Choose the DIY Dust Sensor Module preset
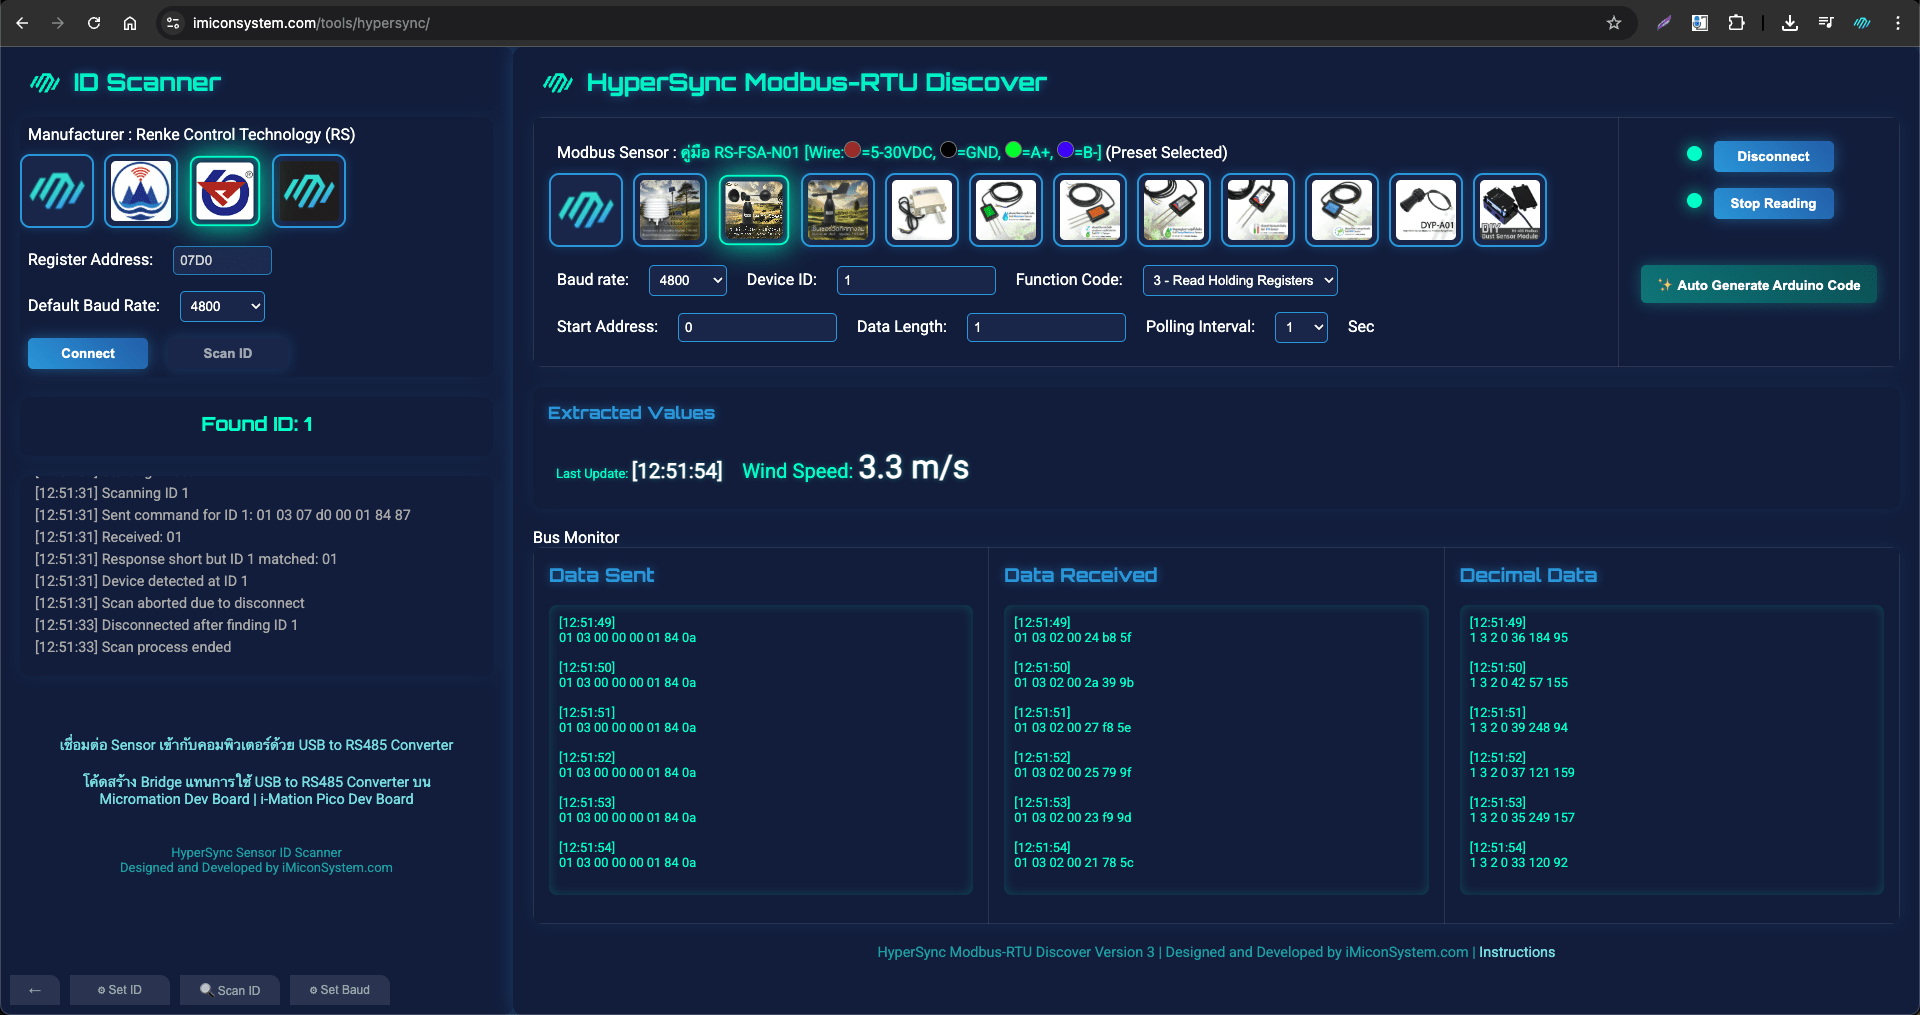The image size is (1920, 1015). [x=1510, y=210]
